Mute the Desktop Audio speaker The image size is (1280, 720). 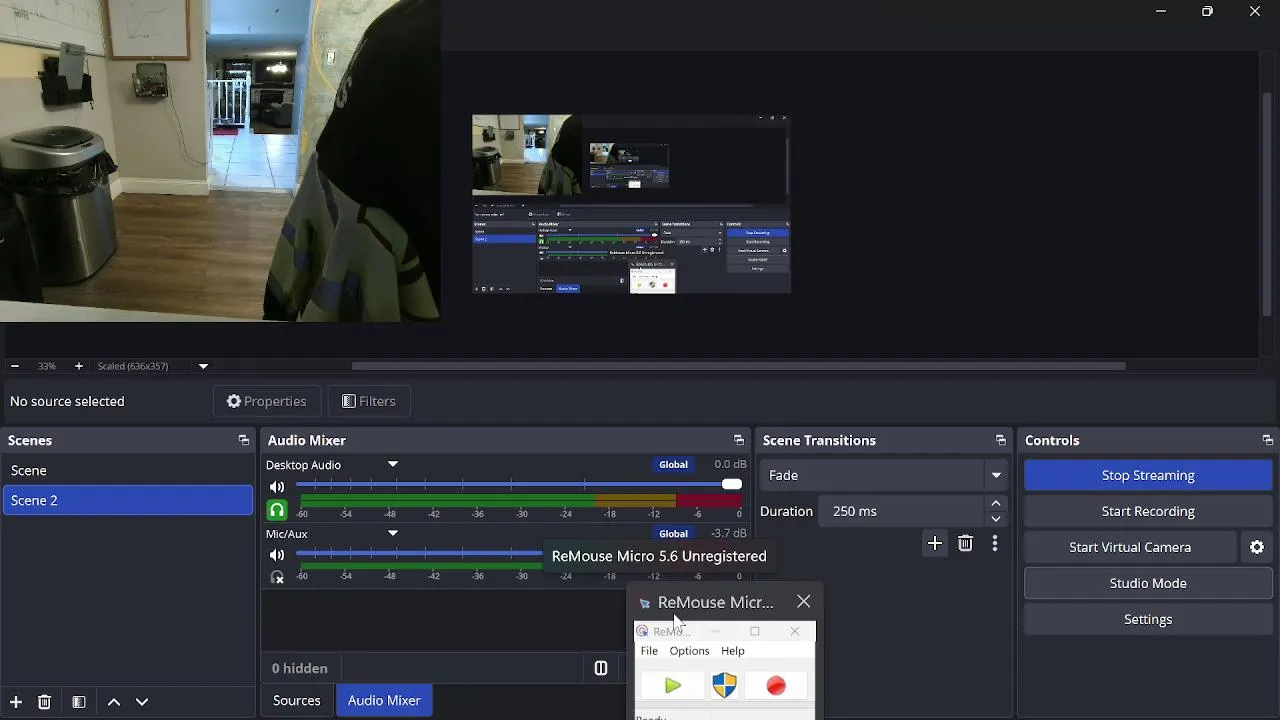tap(277, 487)
